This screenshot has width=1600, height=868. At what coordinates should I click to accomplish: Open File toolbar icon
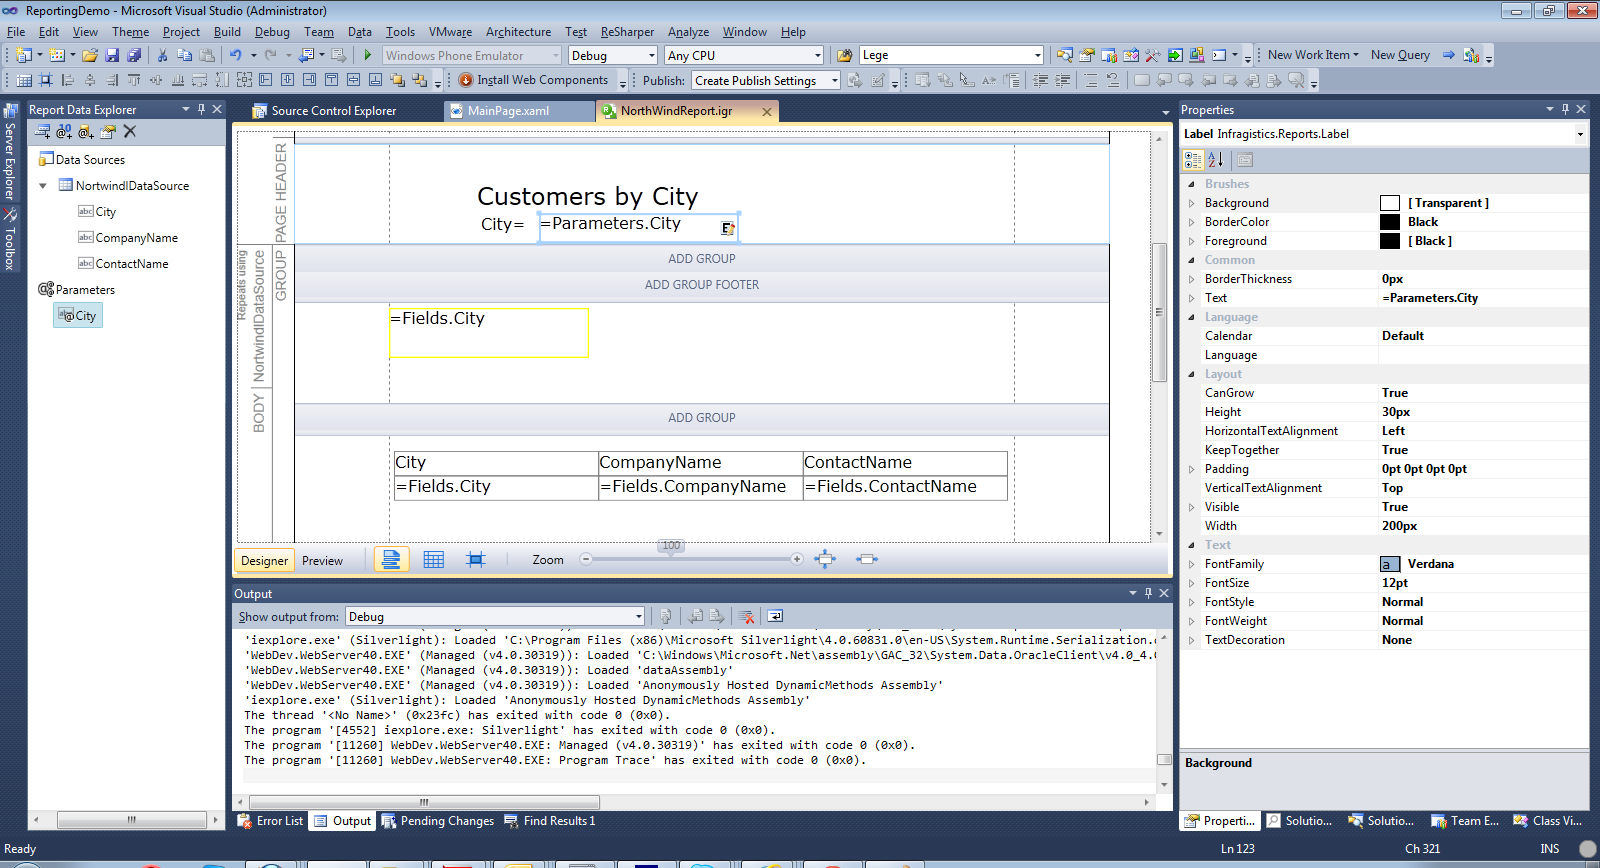(x=90, y=55)
